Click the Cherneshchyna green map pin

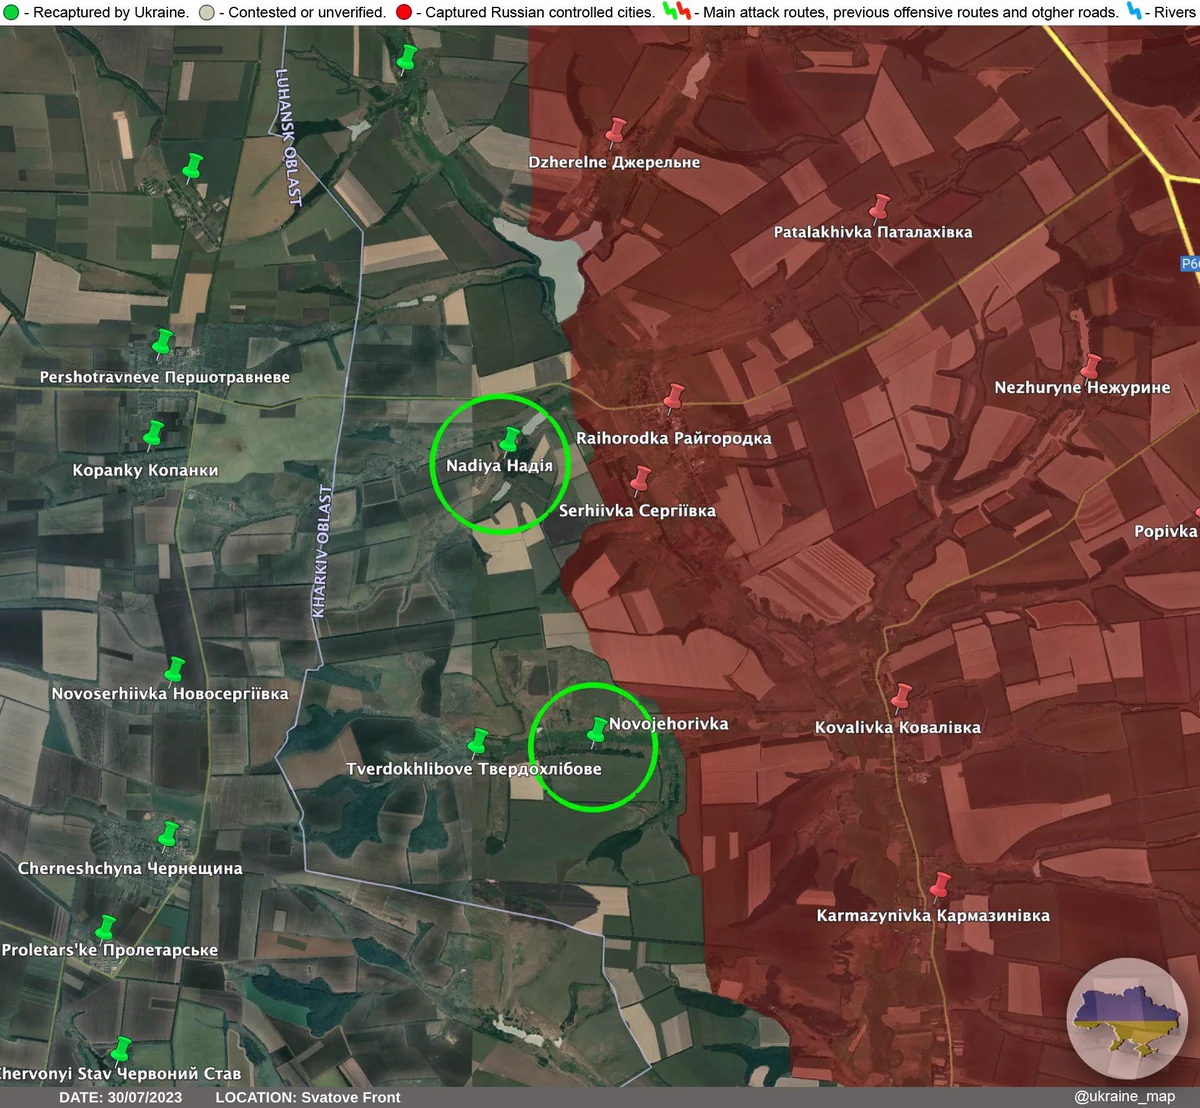[x=168, y=835]
